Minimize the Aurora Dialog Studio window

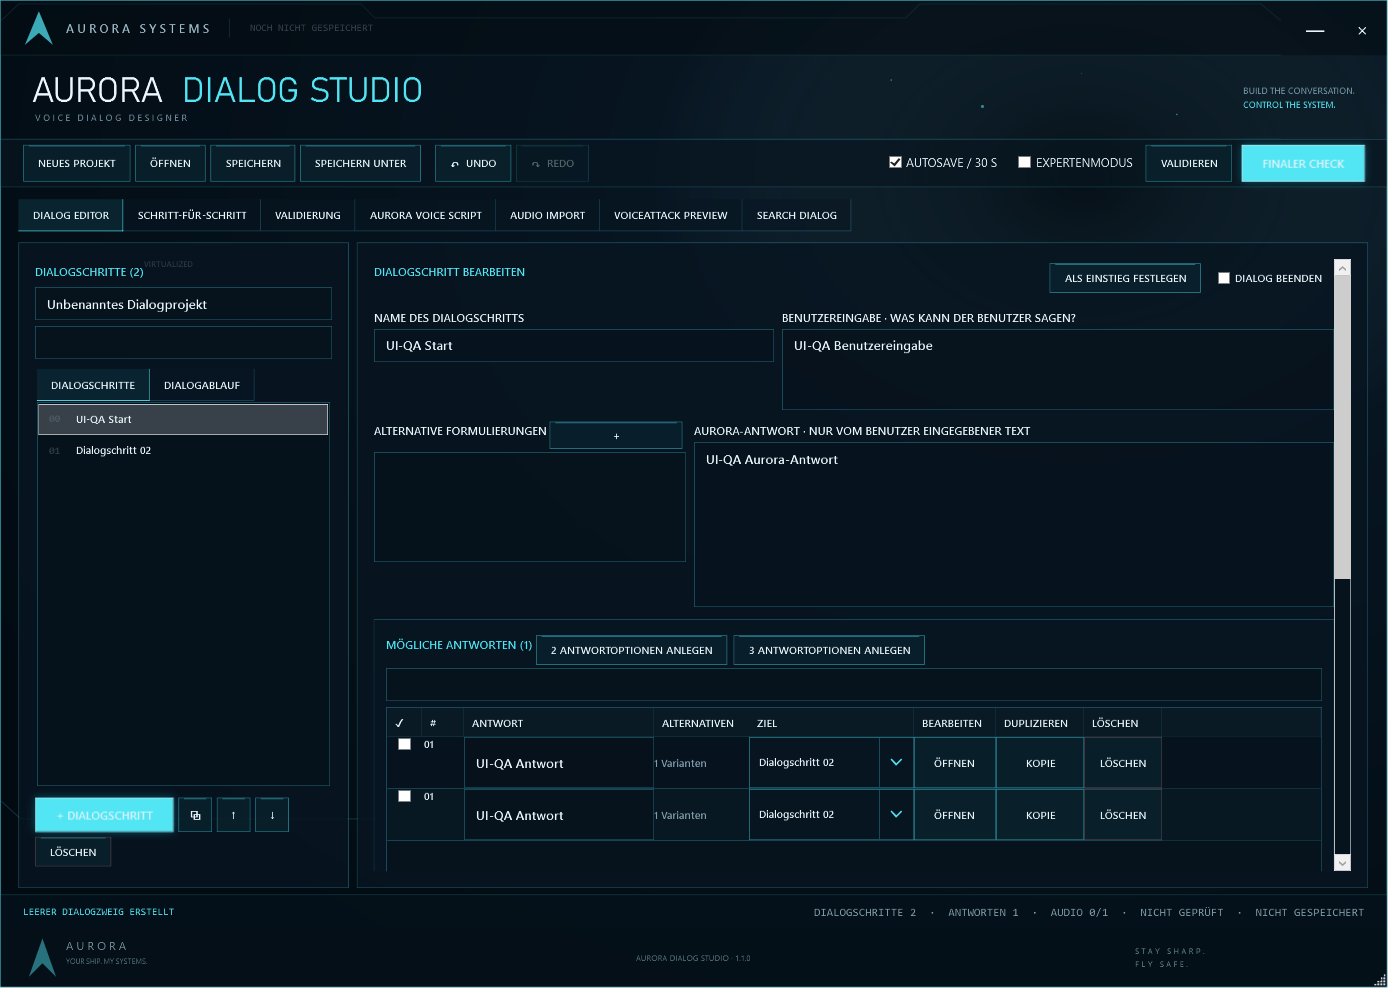point(1315,31)
